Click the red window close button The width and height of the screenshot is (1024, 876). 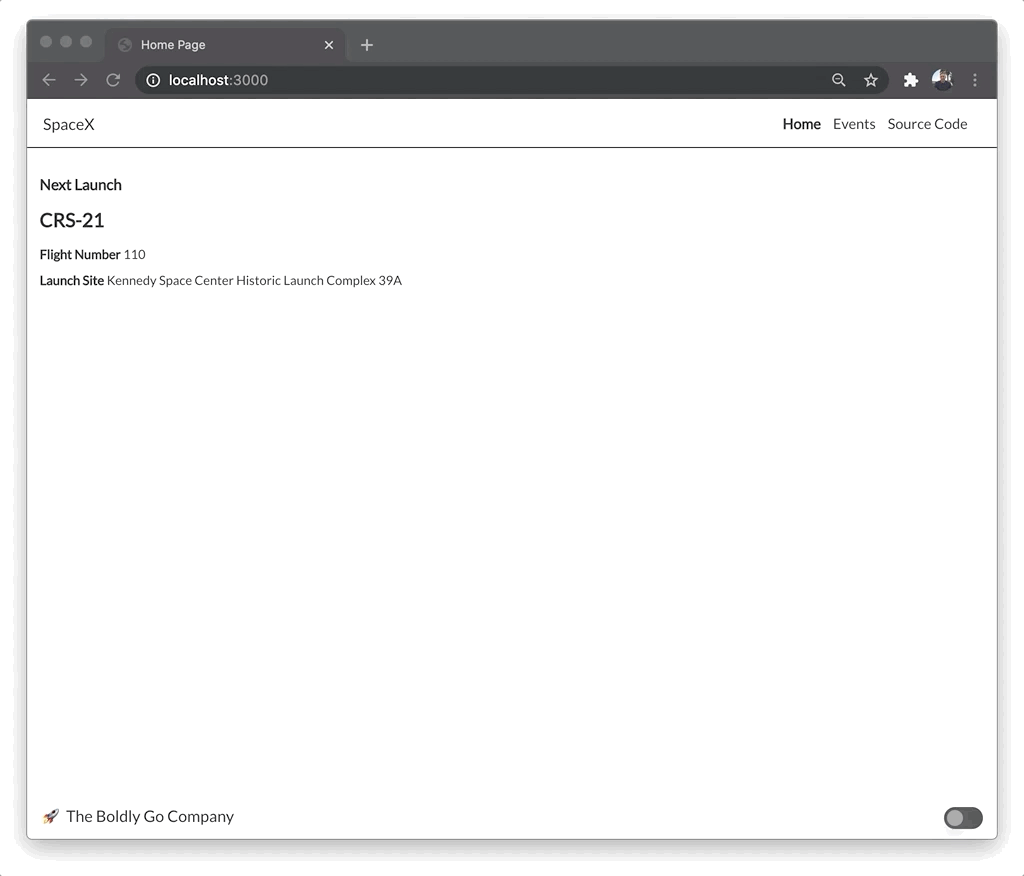[x=46, y=42]
